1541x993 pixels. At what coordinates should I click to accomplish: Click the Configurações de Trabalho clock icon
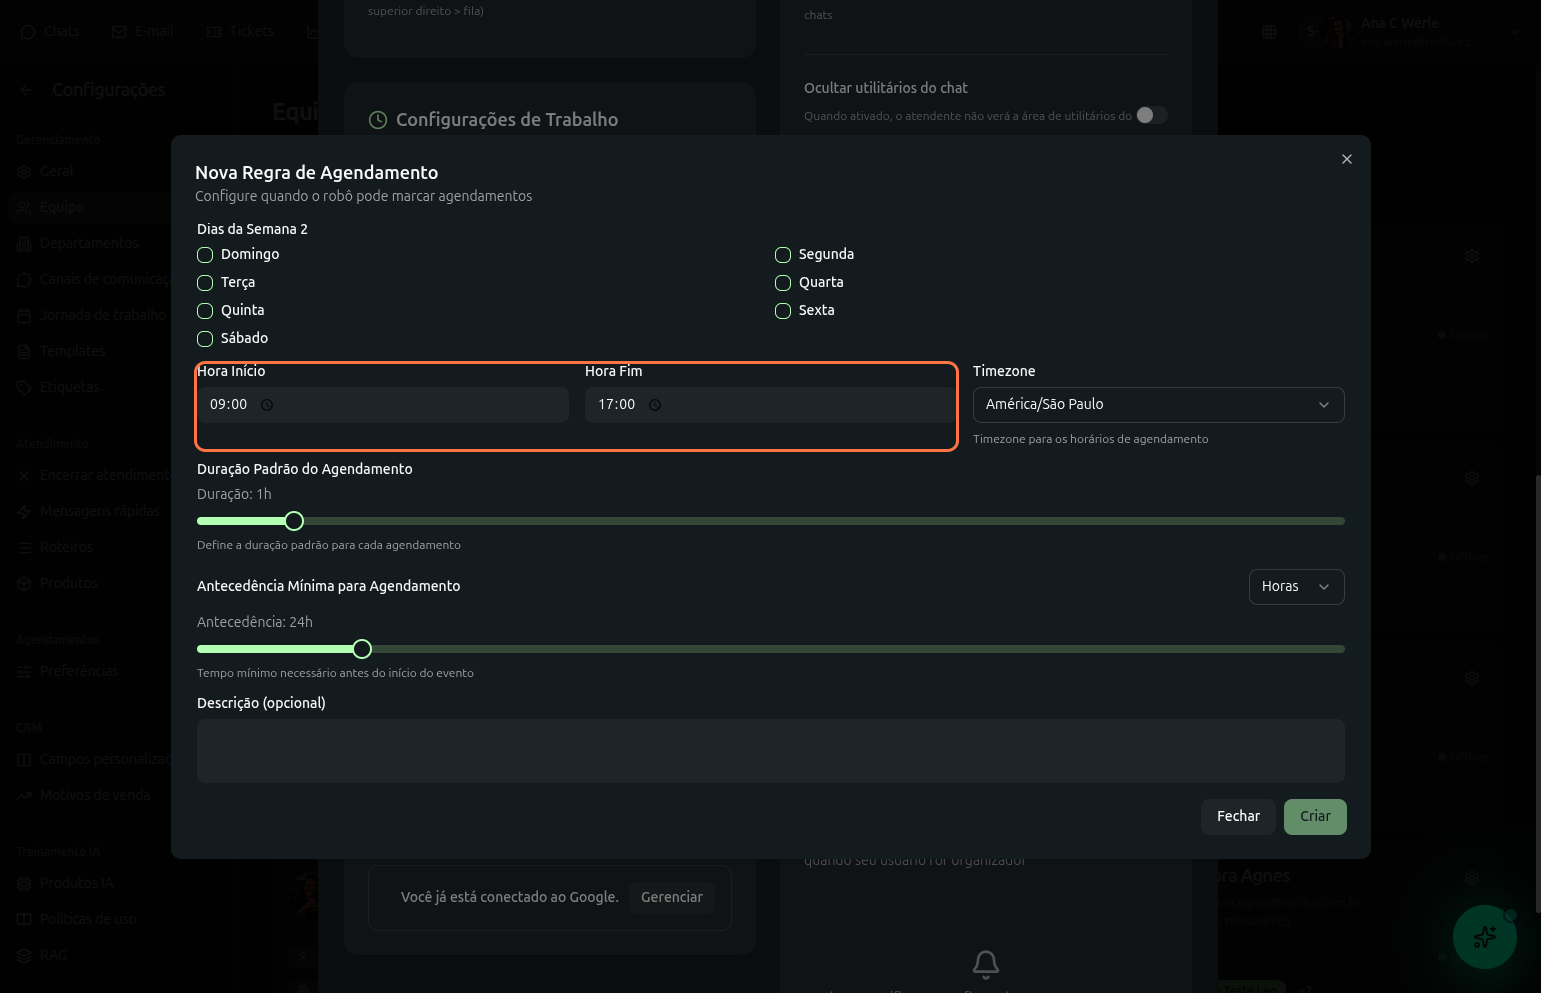[x=378, y=120]
